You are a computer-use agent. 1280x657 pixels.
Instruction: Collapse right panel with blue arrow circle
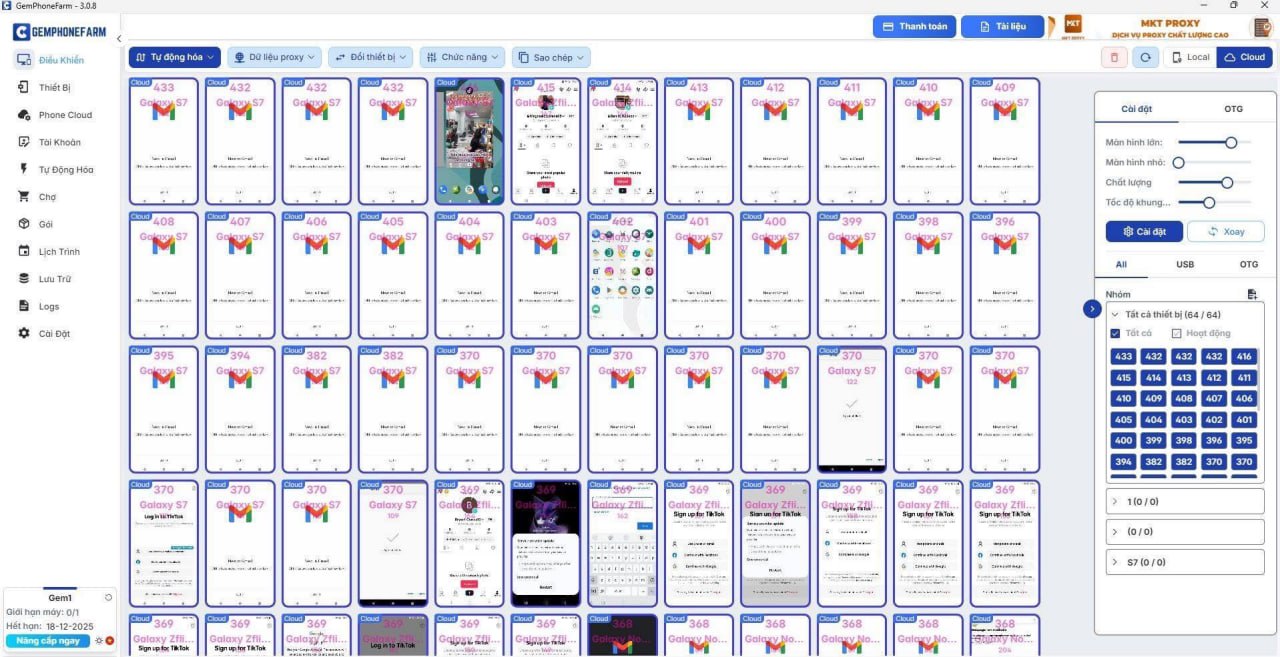tap(1092, 309)
